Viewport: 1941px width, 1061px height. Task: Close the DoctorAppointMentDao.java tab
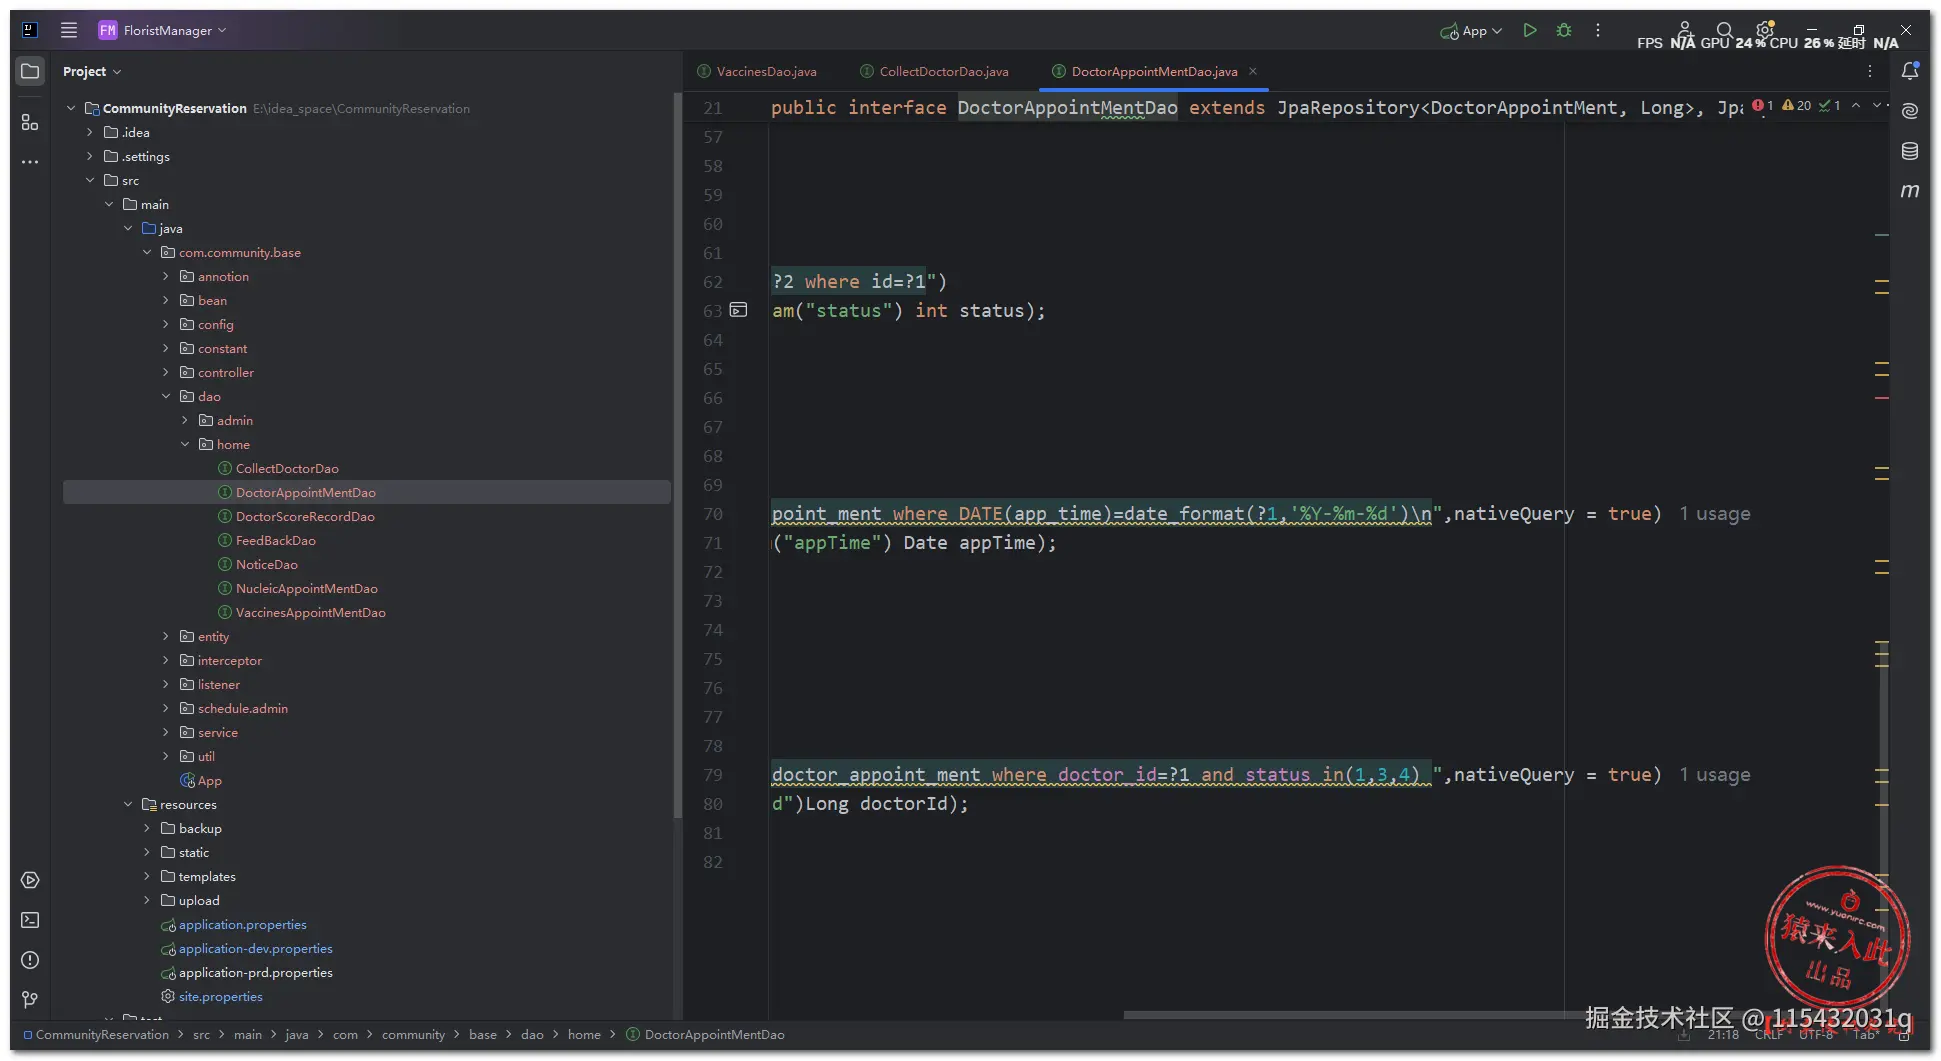[1253, 71]
